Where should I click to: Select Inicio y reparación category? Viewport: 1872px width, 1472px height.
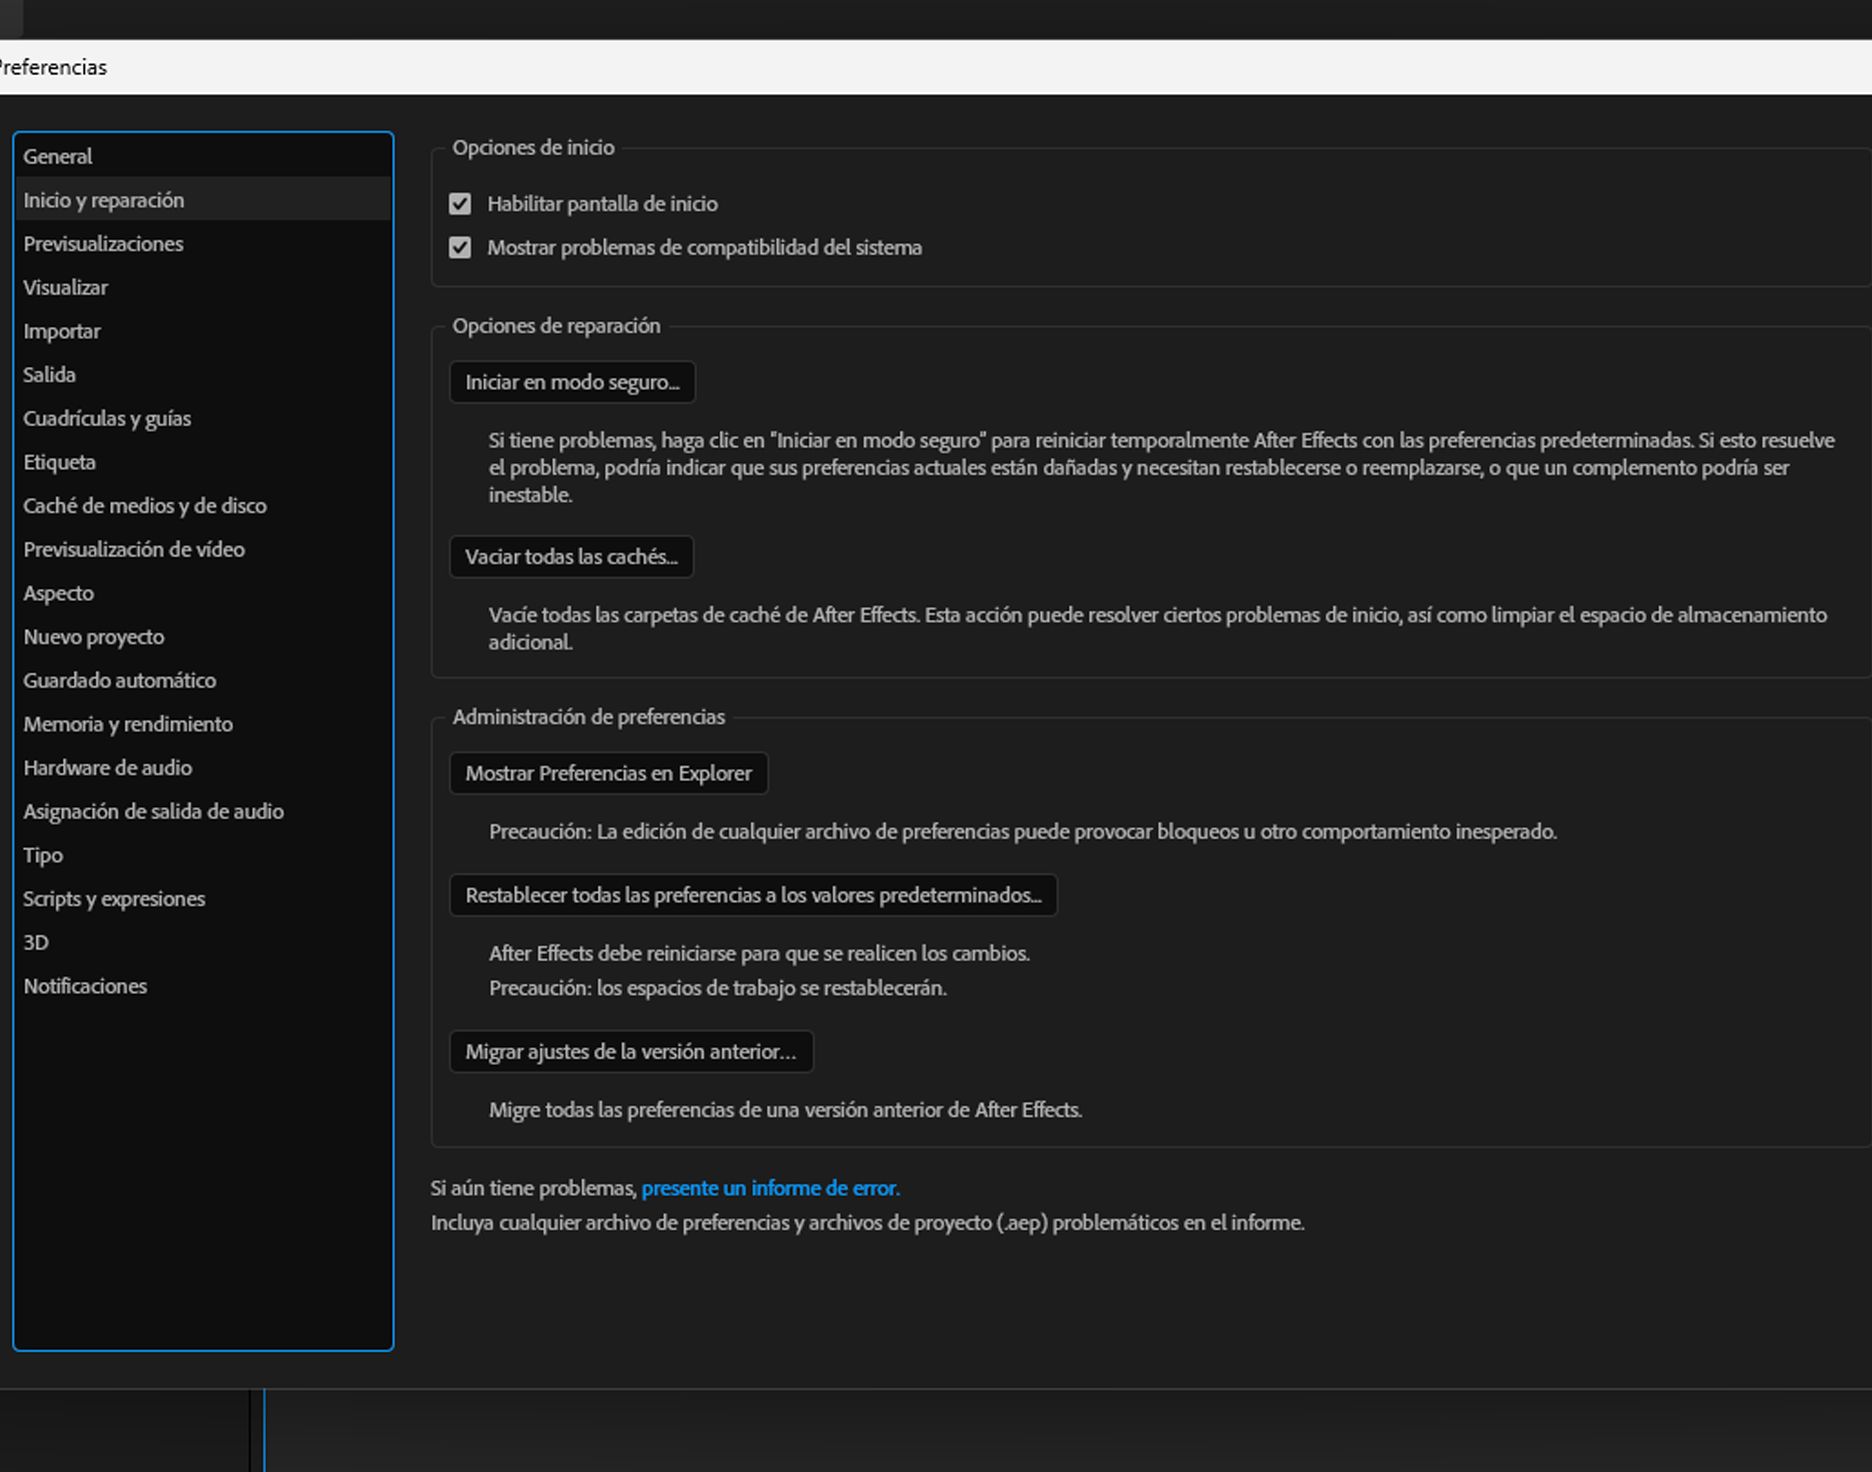(203, 200)
